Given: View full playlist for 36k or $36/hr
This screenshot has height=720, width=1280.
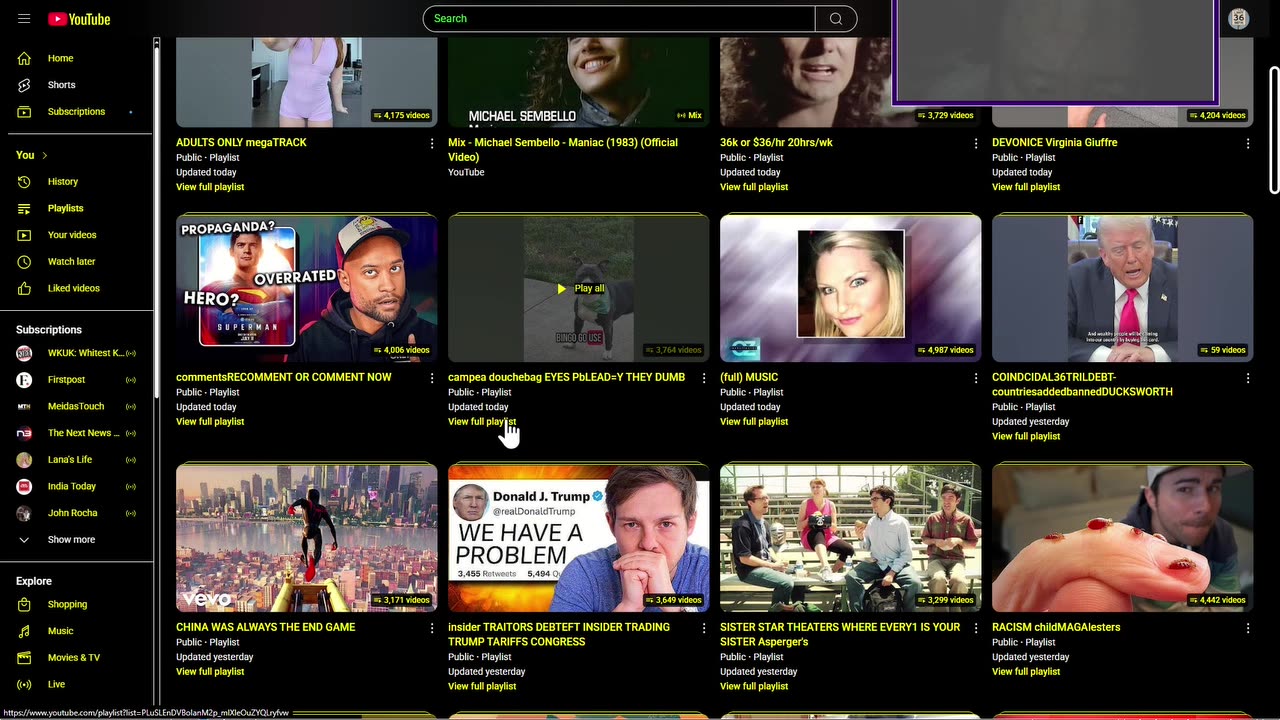Looking at the screenshot, I should tap(754, 187).
